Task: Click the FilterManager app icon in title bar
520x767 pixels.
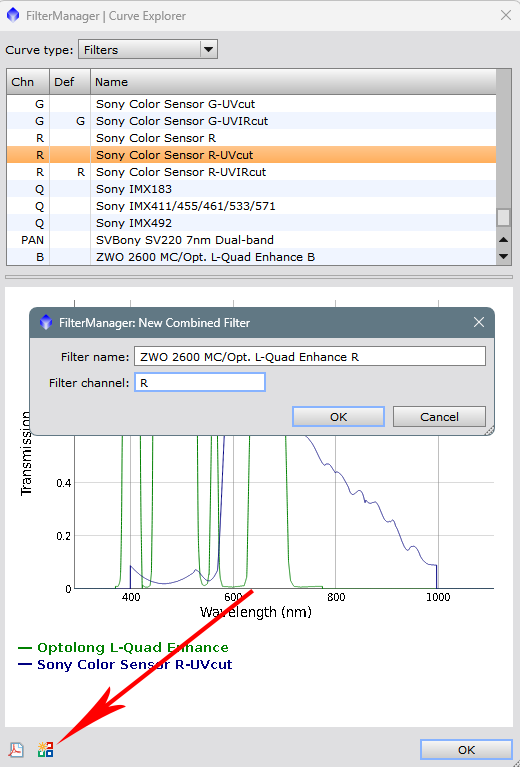Action: [x=13, y=15]
